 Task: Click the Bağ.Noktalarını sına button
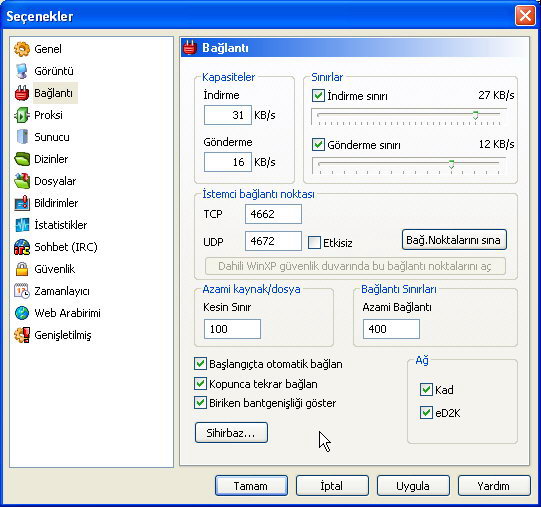[x=454, y=240]
